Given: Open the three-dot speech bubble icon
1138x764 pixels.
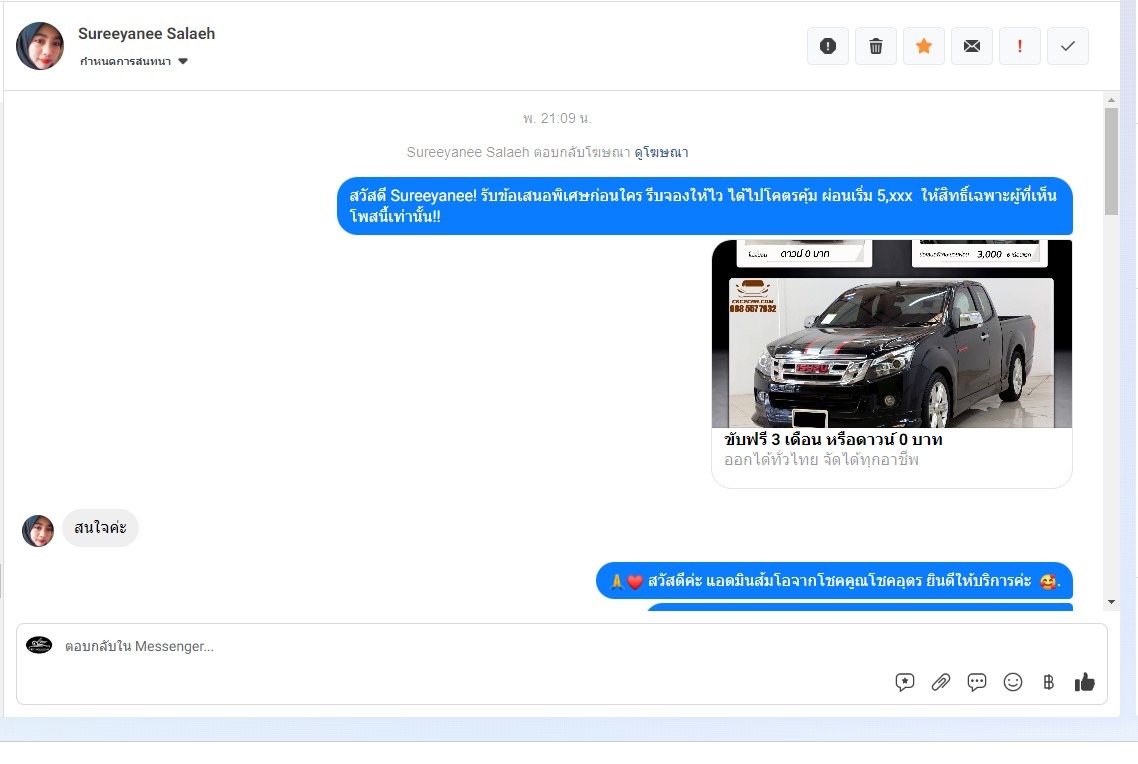Looking at the screenshot, I should (x=977, y=682).
